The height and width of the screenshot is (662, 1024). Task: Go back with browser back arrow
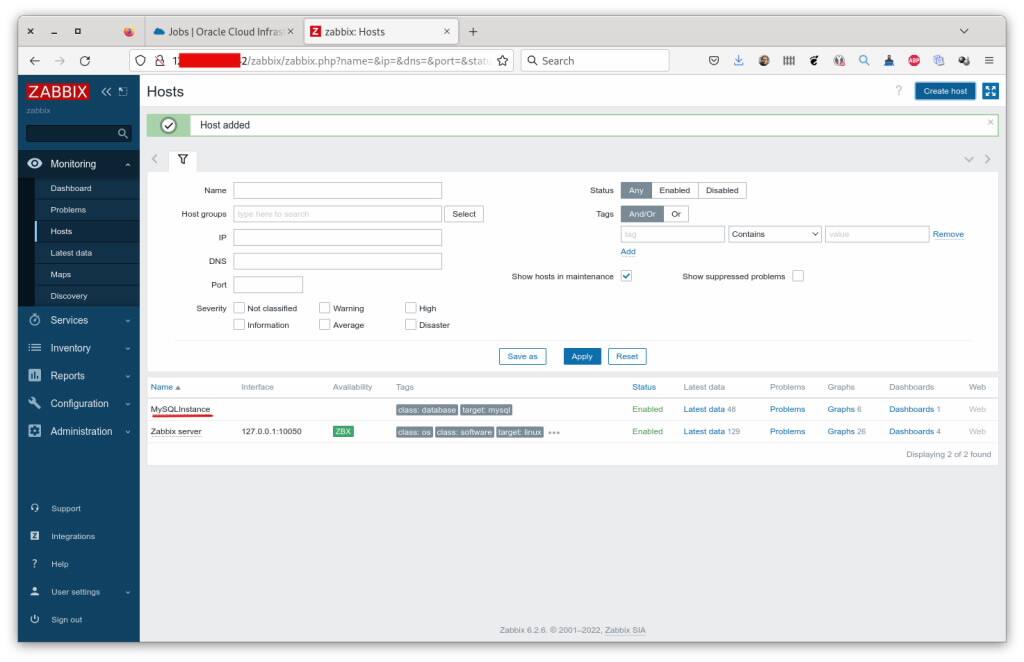click(35, 61)
